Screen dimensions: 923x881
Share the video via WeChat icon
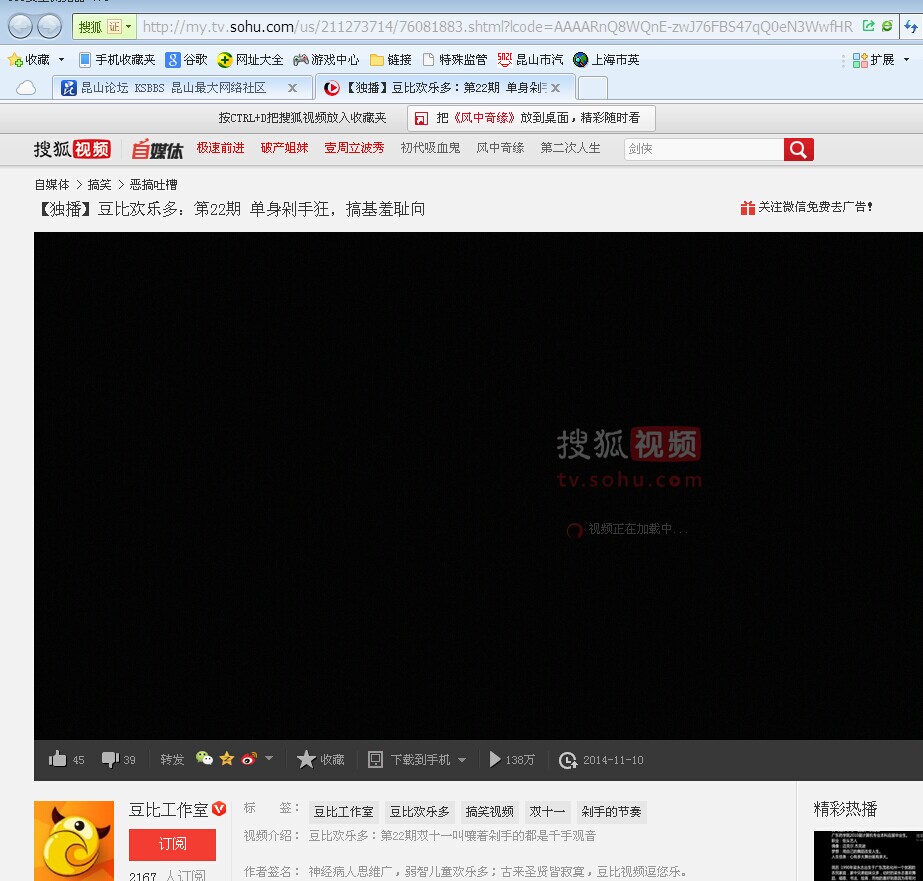pyautogui.click(x=204, y=759)
